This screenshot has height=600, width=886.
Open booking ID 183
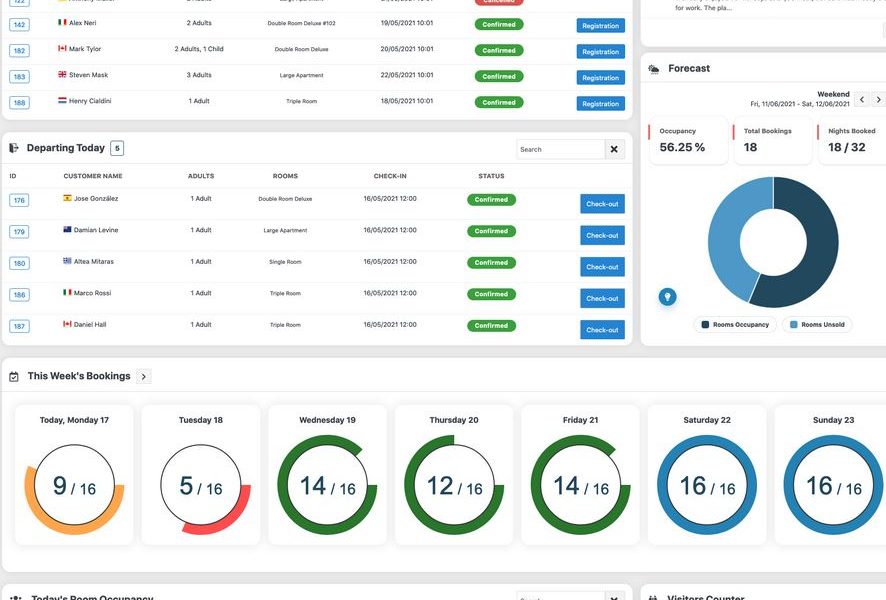coord(19,77)
